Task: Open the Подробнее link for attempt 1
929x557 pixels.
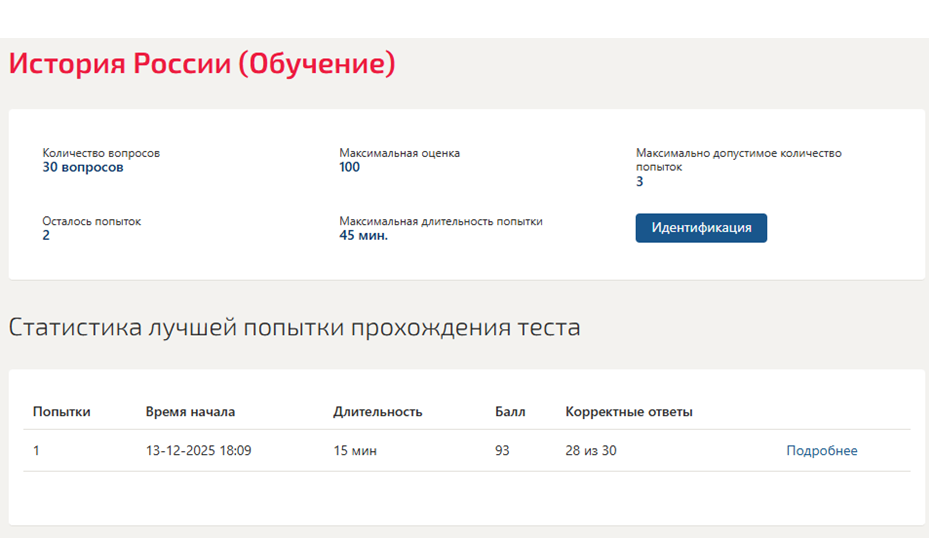Action: (x=821, y=450)
